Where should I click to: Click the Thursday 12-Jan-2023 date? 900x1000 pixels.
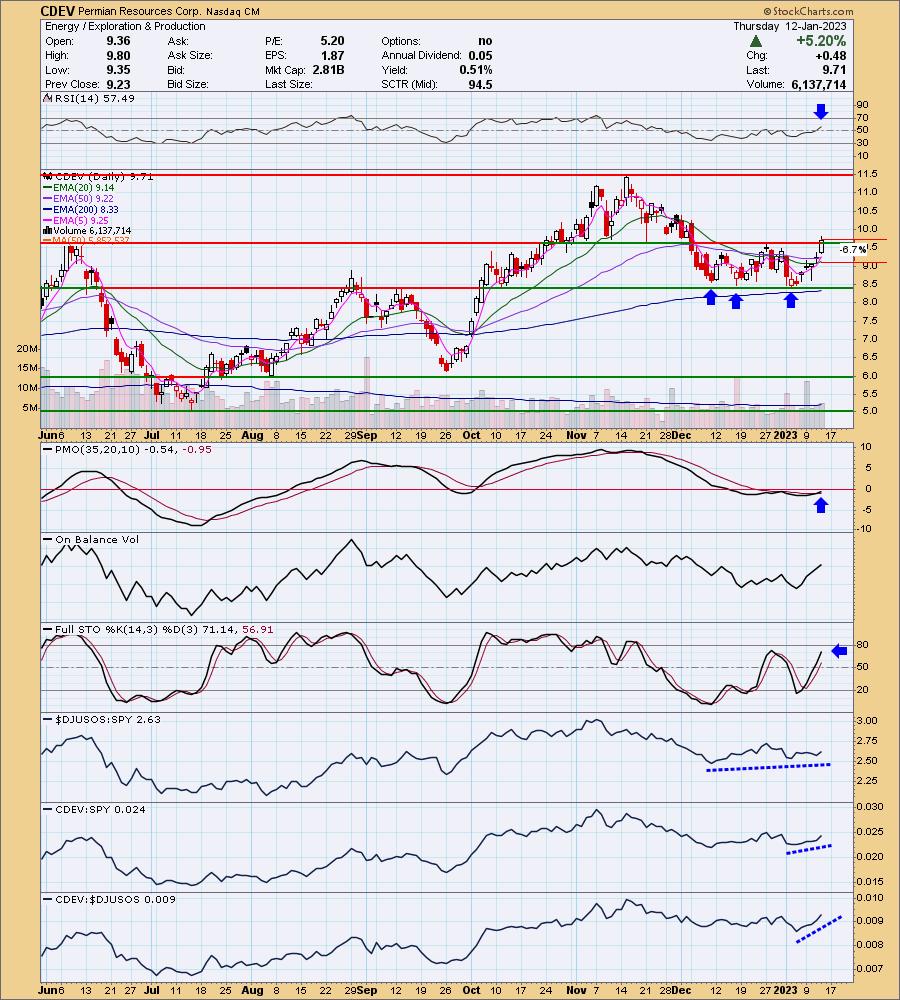[x=790, y=26]
